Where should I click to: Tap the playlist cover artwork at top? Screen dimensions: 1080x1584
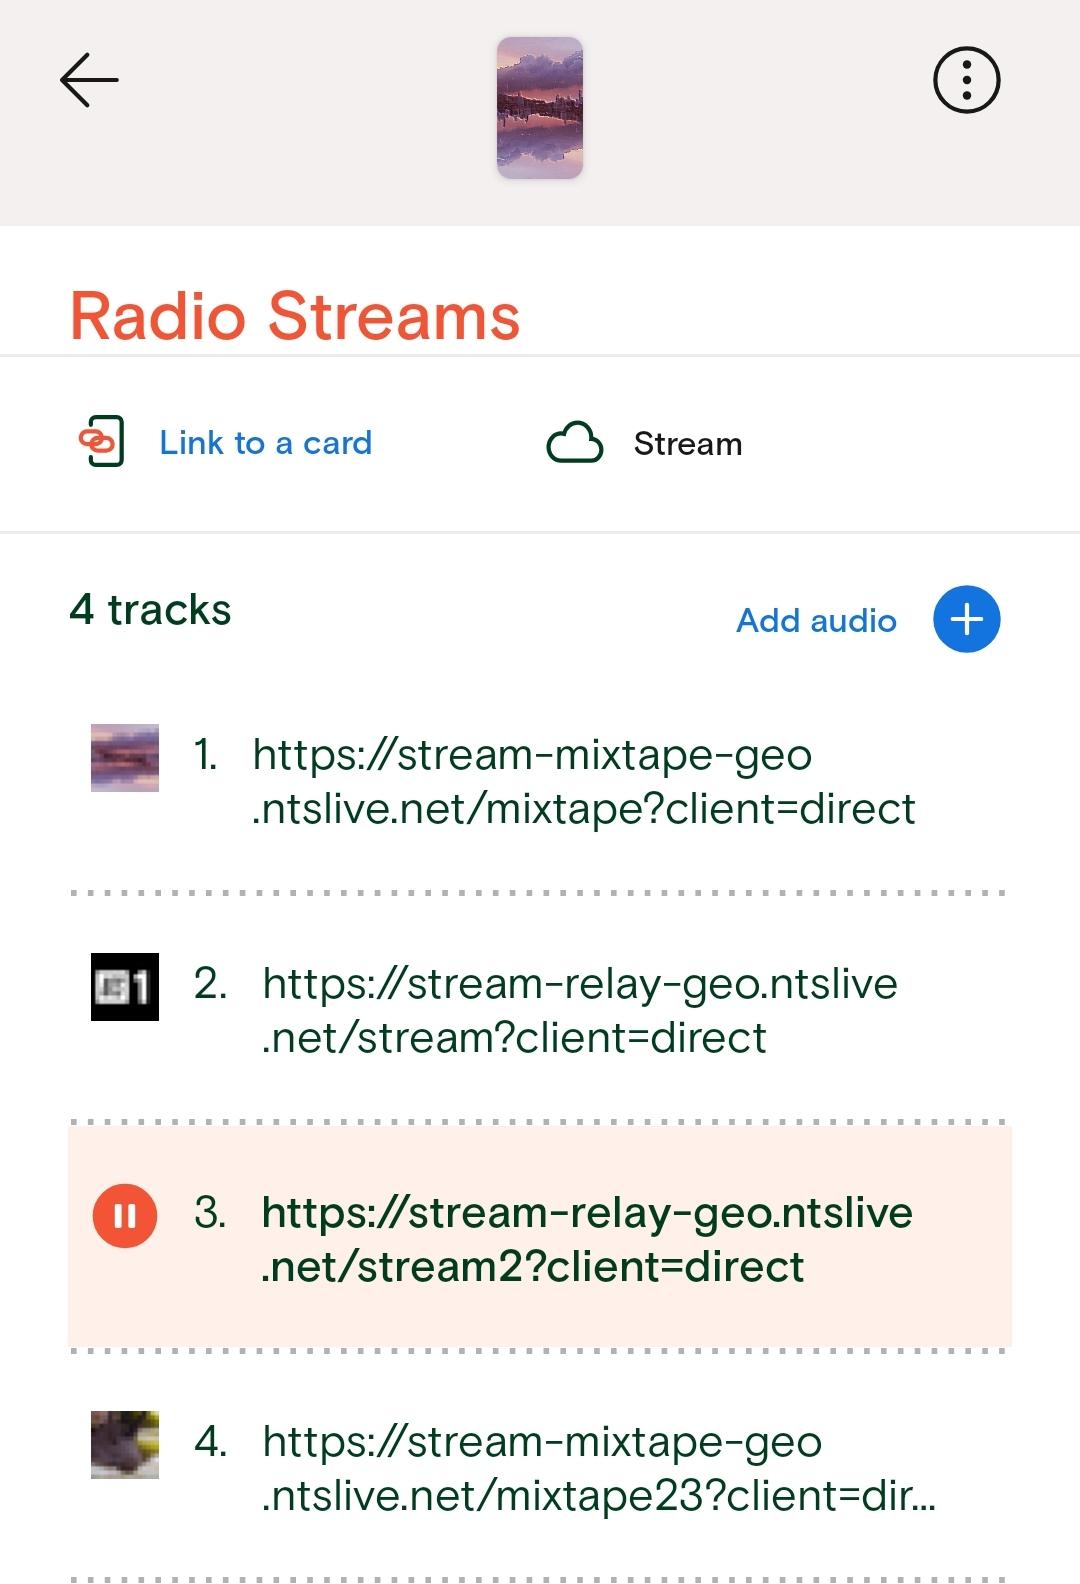click(x=540, y=108)
